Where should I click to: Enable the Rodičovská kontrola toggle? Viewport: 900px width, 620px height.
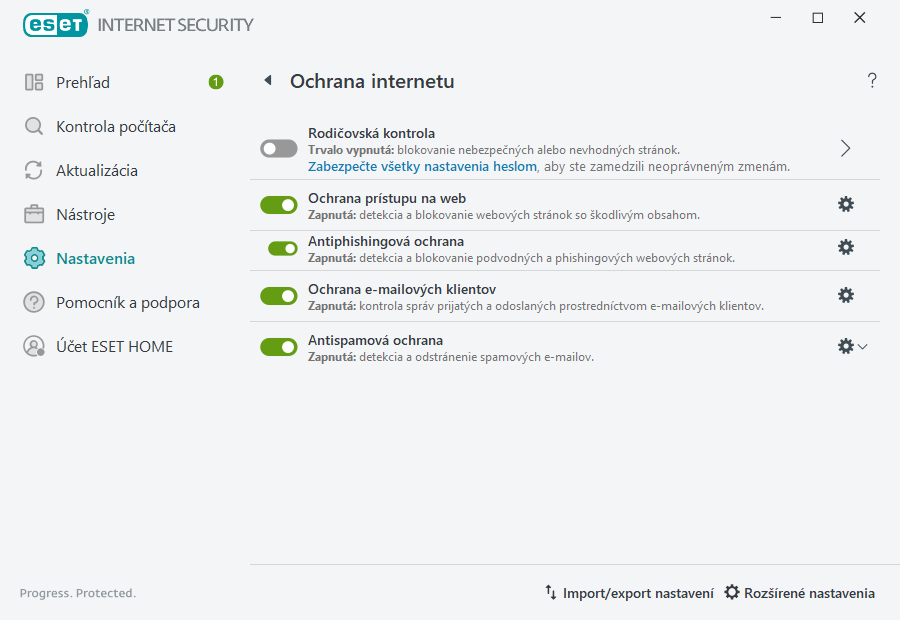pos(279,148)
